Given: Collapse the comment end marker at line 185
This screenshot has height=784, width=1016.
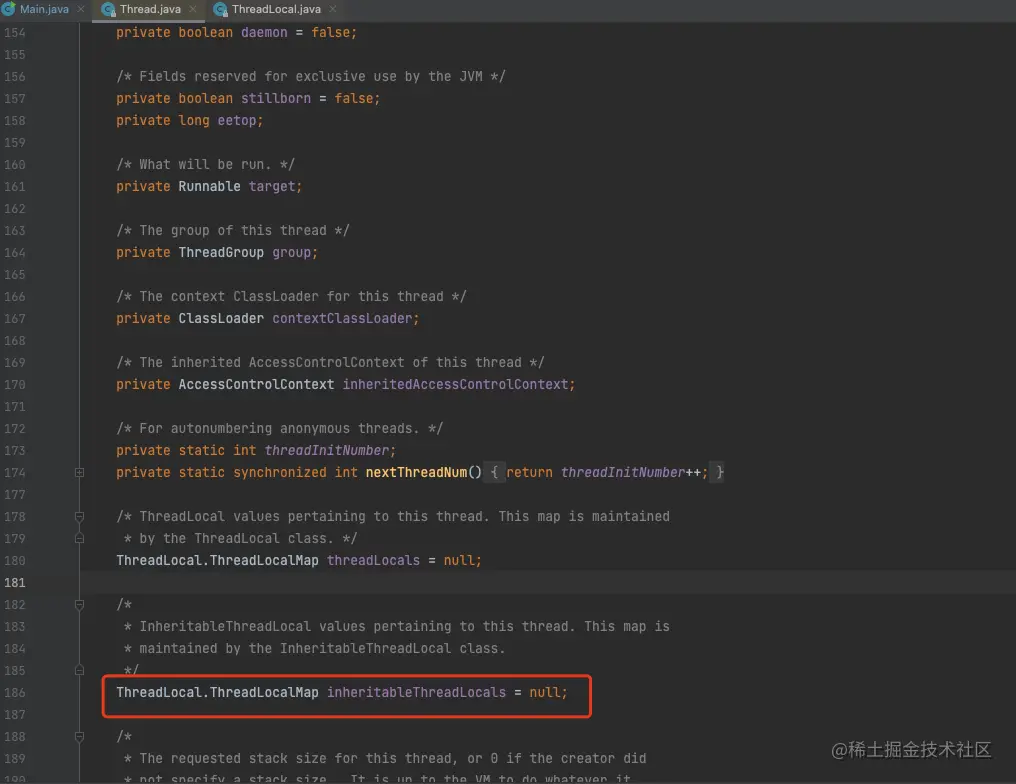Looking at the screenshot, I should pos(79,671).
